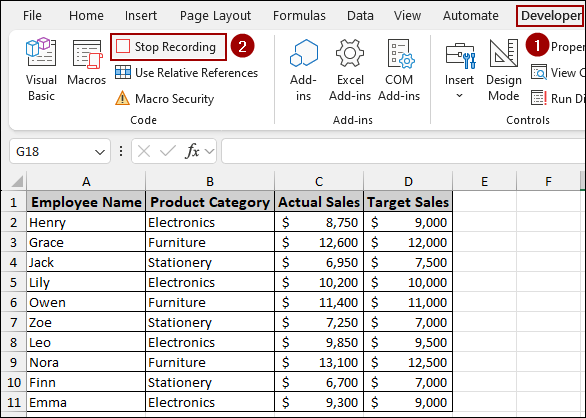Select the cell containing Finn
The image size is (586, 418).
pos(86,382)
